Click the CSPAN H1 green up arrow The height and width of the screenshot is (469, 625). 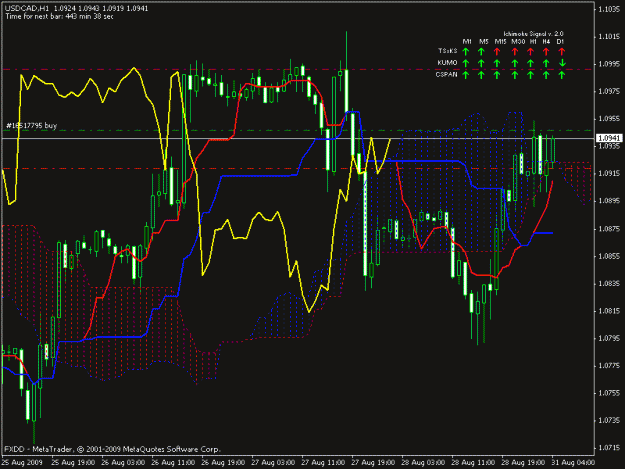tap(531, 75)
